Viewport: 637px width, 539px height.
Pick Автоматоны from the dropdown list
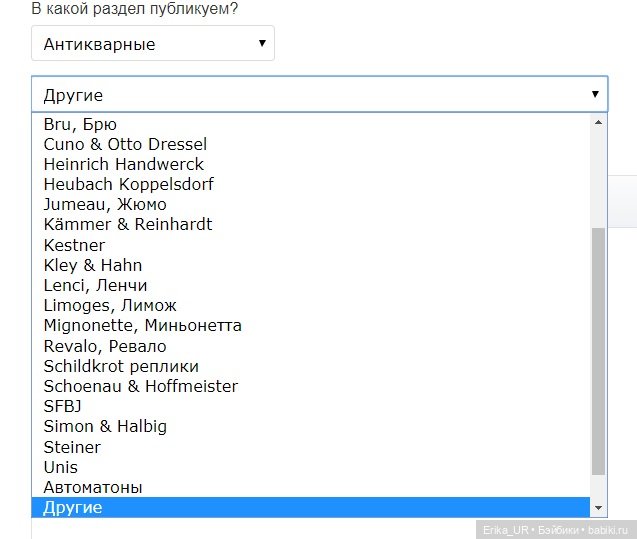pos(92,487)
